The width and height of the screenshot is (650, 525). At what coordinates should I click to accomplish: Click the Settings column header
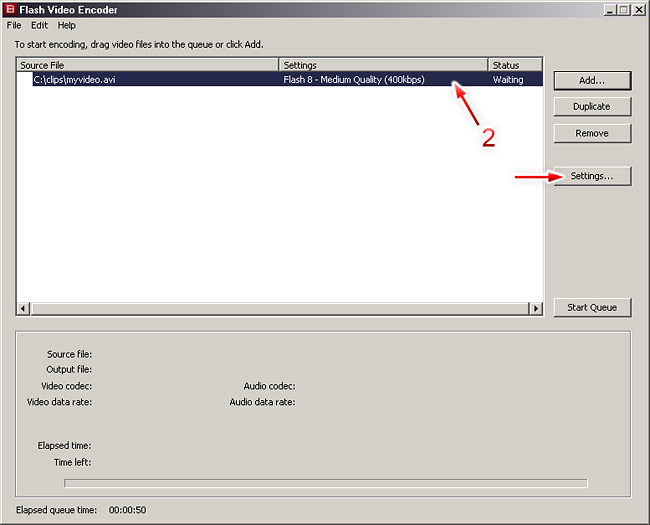pyautogui.click(x=383, y=65)
